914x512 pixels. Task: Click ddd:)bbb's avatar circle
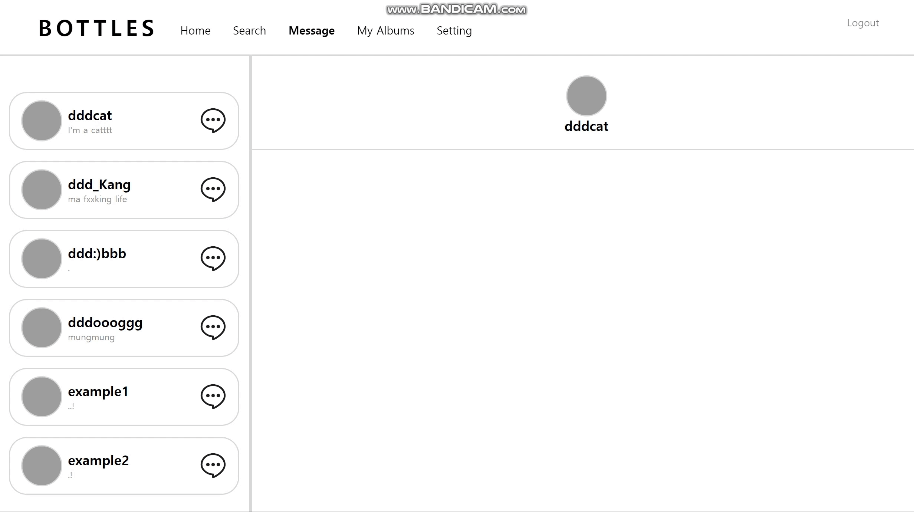click(41, 258)
